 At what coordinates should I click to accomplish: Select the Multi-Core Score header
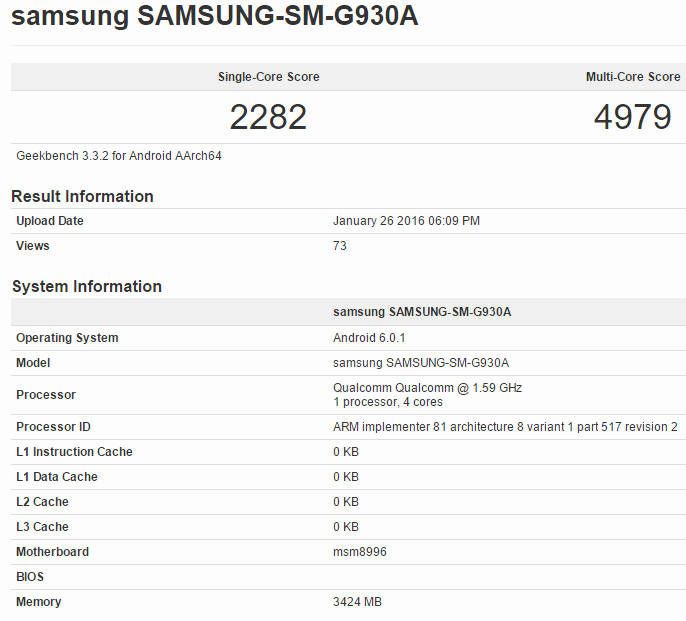pyautogui.click(x=633, y=77)
